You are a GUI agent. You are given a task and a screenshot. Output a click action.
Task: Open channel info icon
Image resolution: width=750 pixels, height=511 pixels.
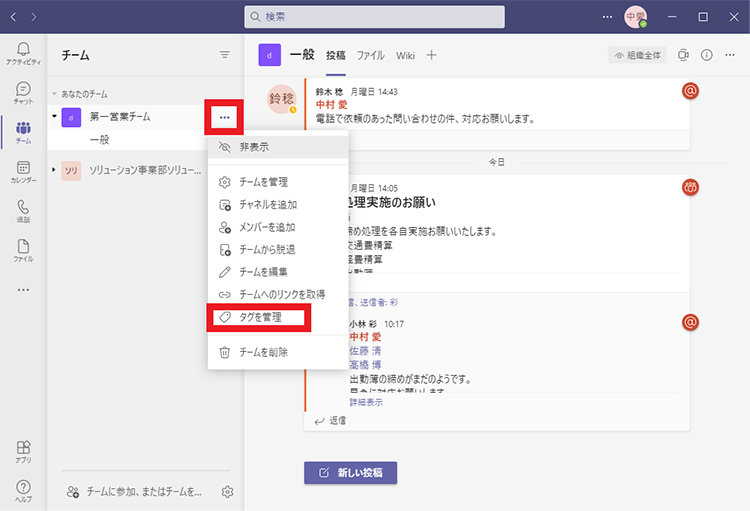[706, 55]
